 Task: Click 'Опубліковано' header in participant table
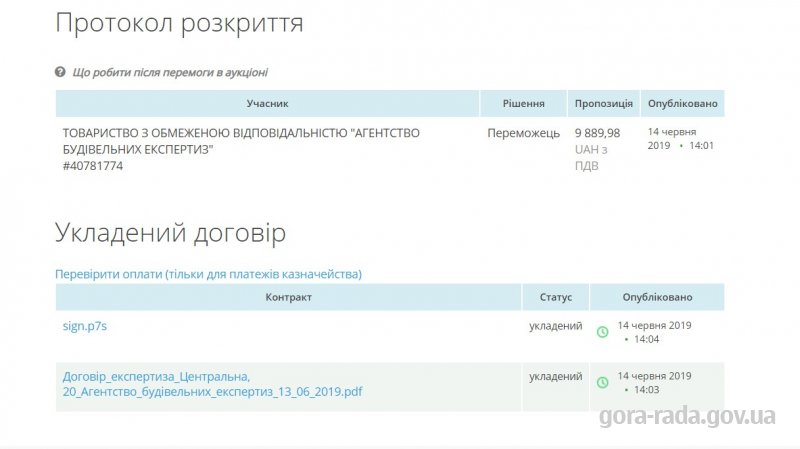683,104
